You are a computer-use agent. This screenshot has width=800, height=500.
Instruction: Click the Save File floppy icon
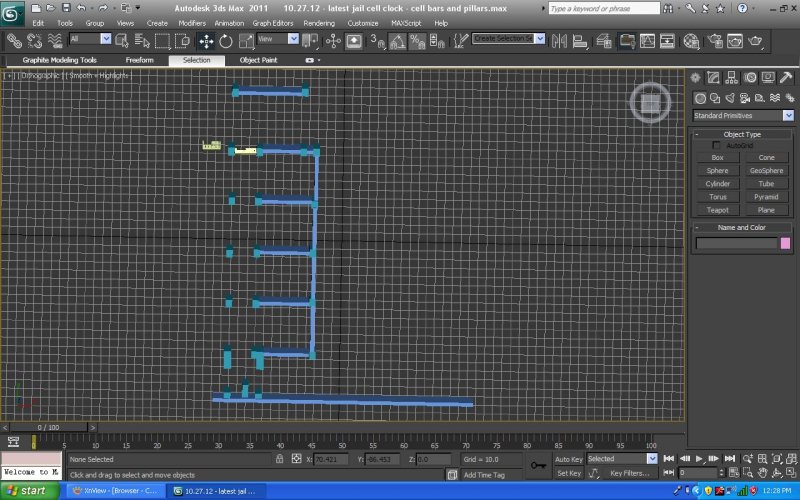[x=66, y=8]
